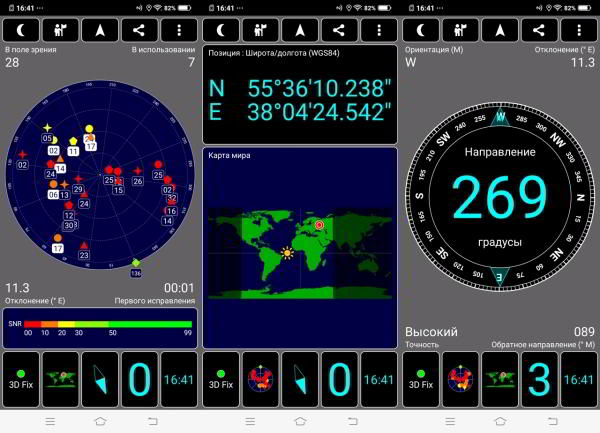Expand three-dot overflow menu on the compass screen
Viewport: 600px width, 433px height.
coord(579,30)
